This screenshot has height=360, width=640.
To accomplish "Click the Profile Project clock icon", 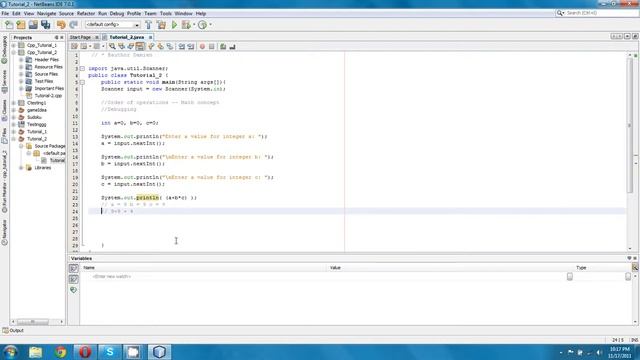I will pos(202,25).
